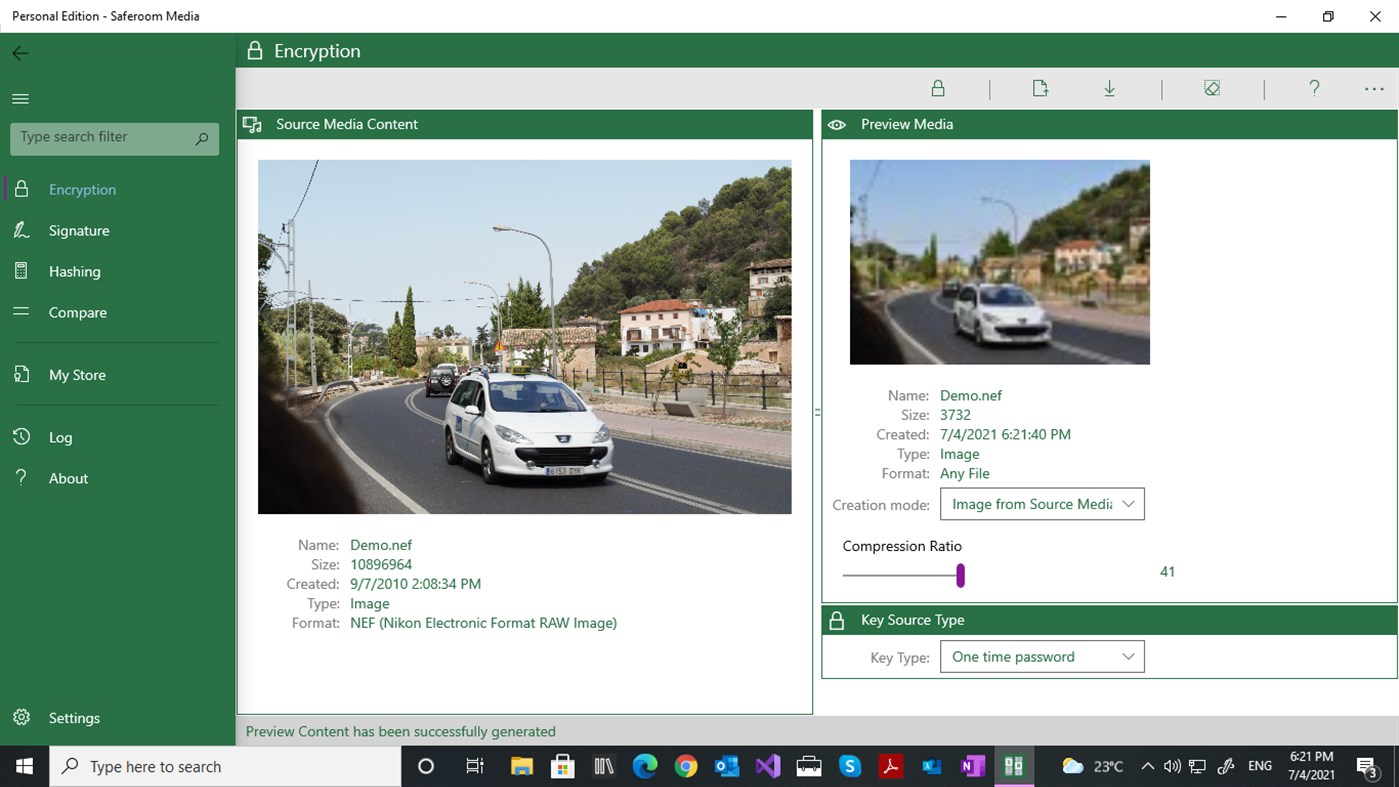Click the Key Source Type lock icon
Screen dimensions: 1399x787
point(836,620)
